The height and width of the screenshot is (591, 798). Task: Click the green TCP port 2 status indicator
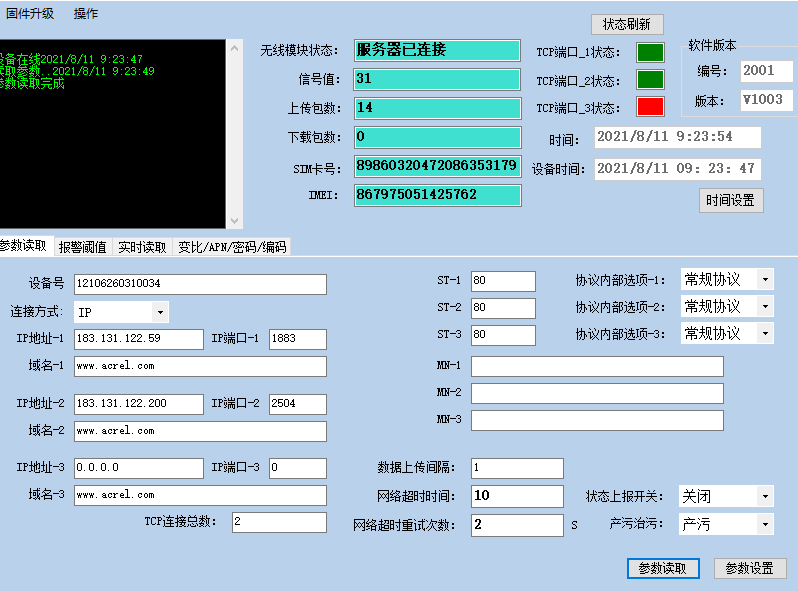(x=650, y=80)
